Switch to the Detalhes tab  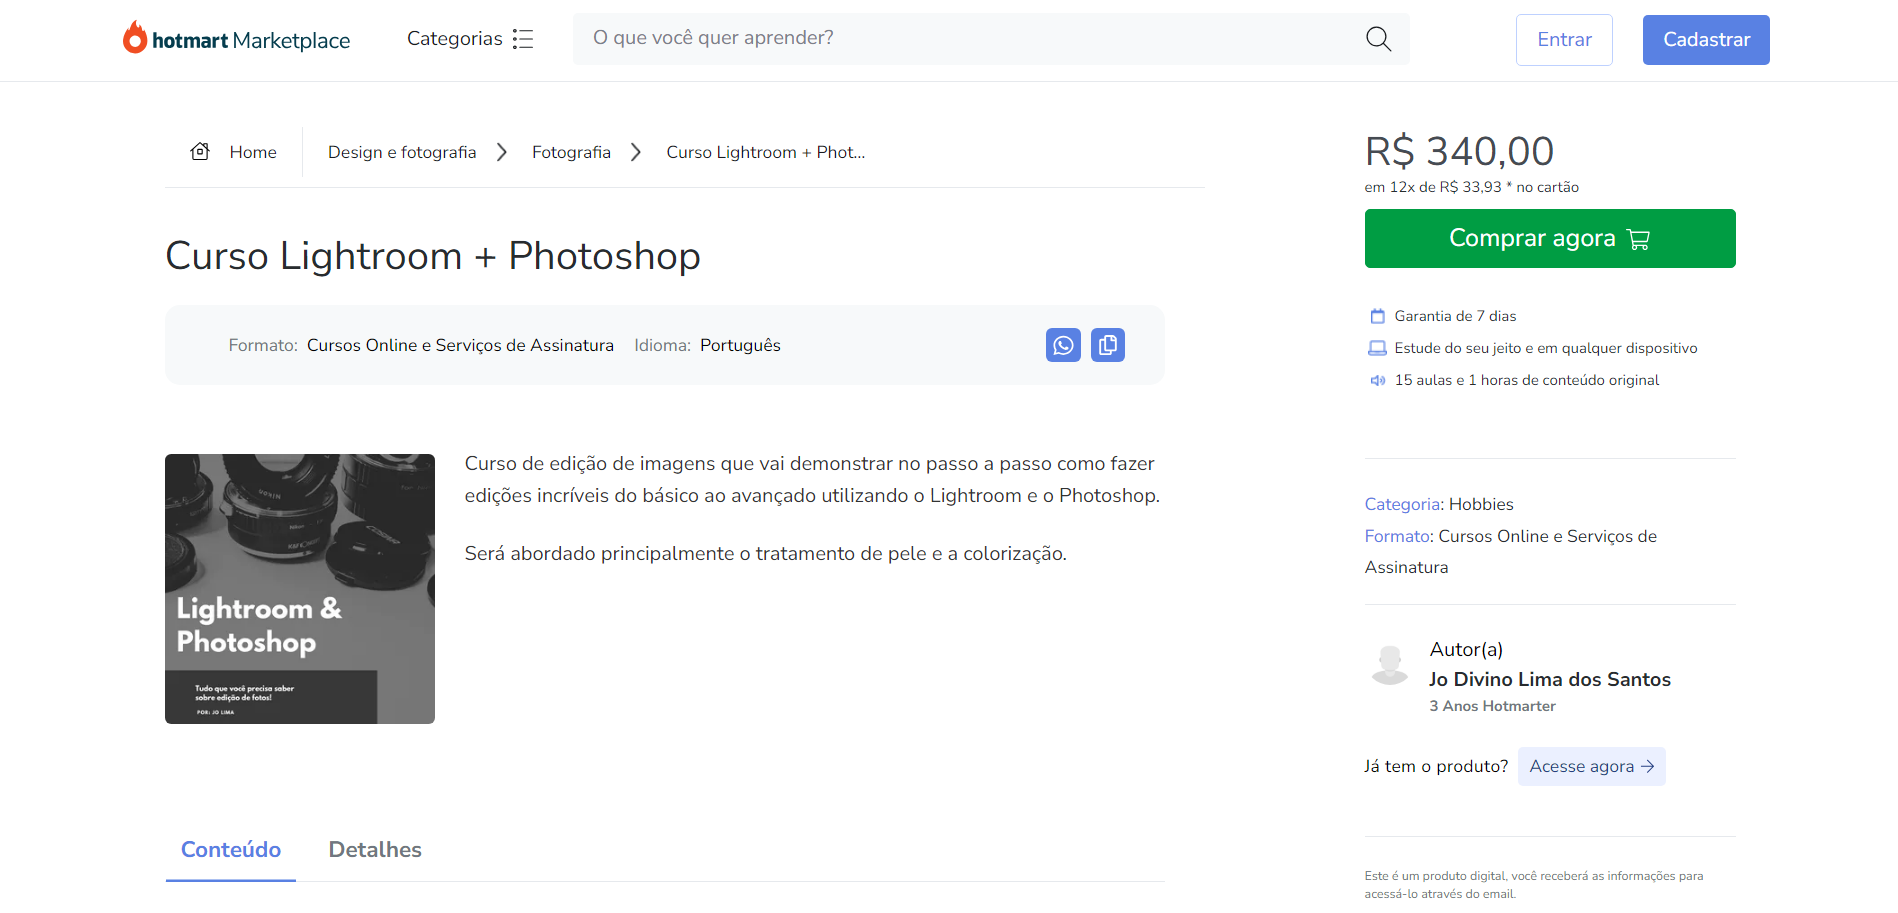point(375,850)
